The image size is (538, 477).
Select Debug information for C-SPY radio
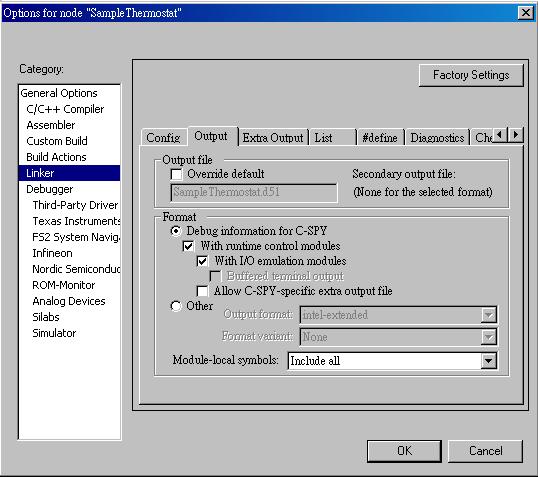[x=176, y=231]
